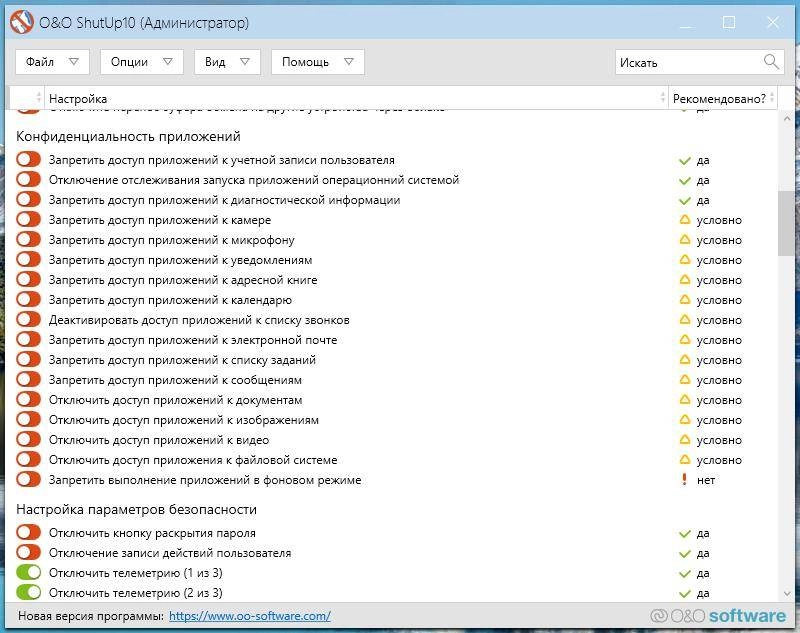800x633 pixels.
Task: Click 'Новая версия программы:' status text
Action: tap(91, 616)
